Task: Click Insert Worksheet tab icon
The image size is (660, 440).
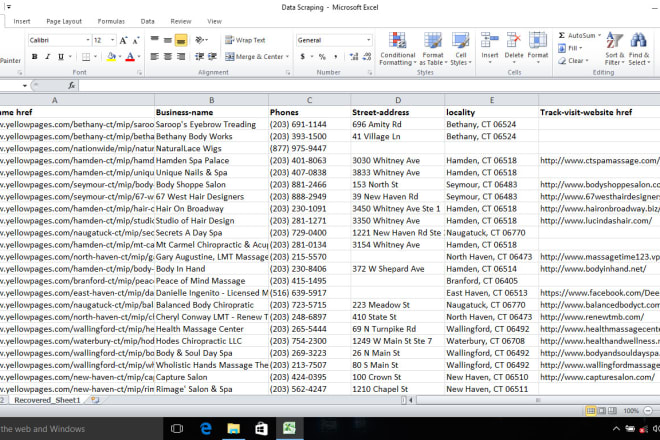Action: coord(95,400)
